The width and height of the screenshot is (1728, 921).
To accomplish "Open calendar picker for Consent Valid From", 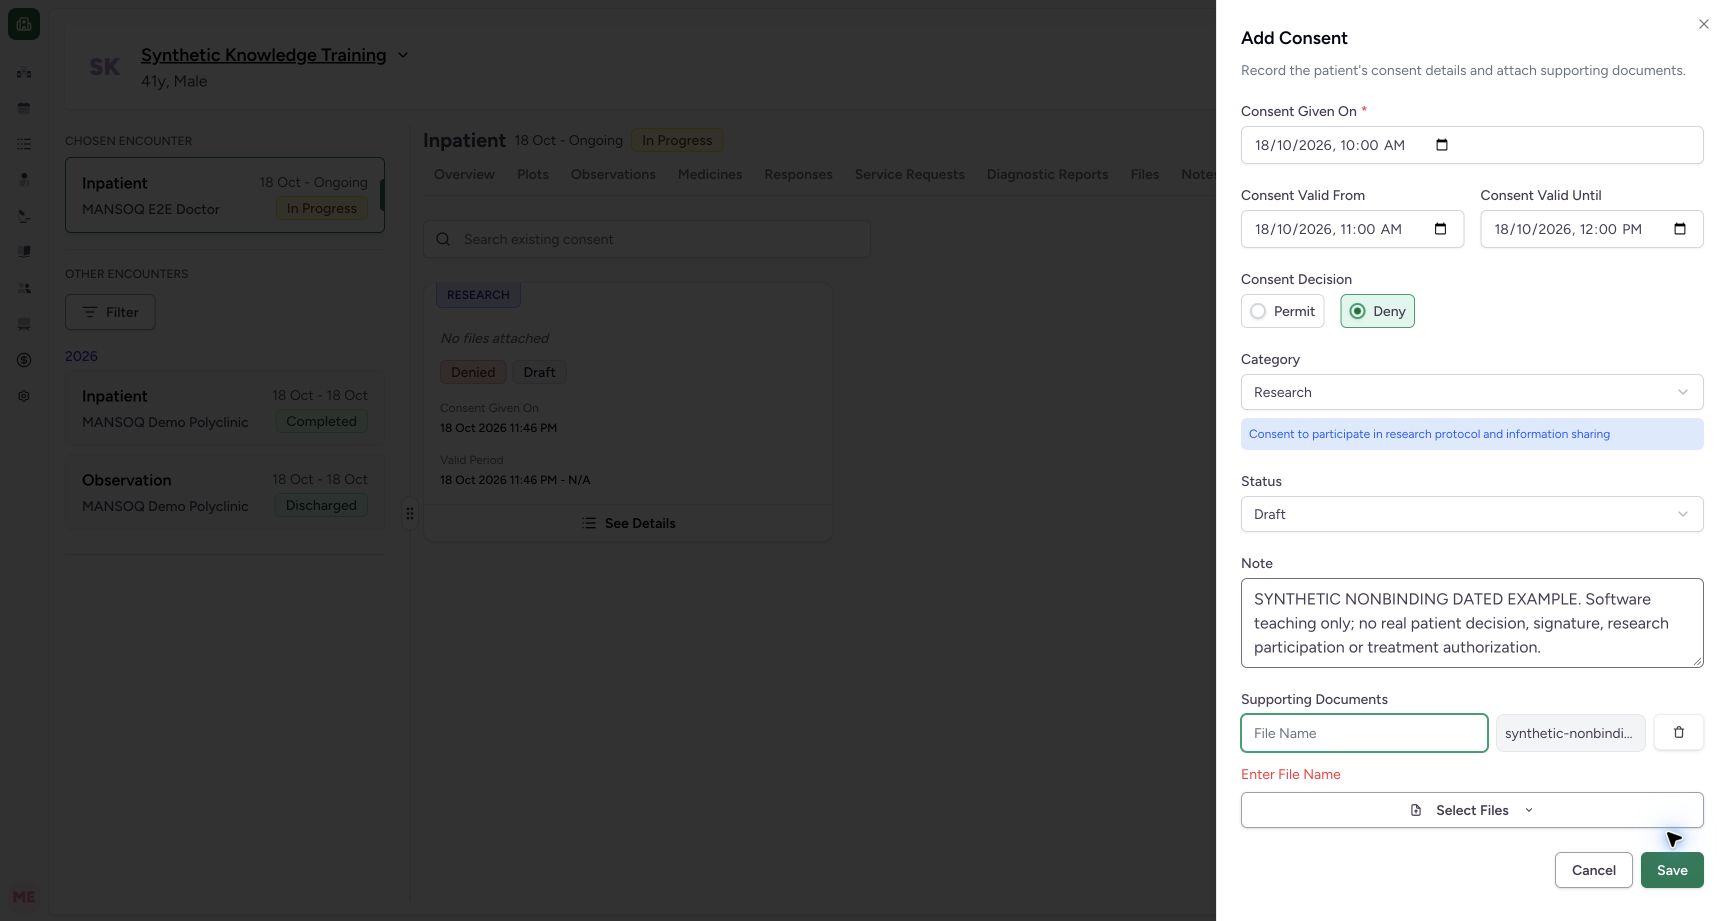I will tap(1440, 229).
